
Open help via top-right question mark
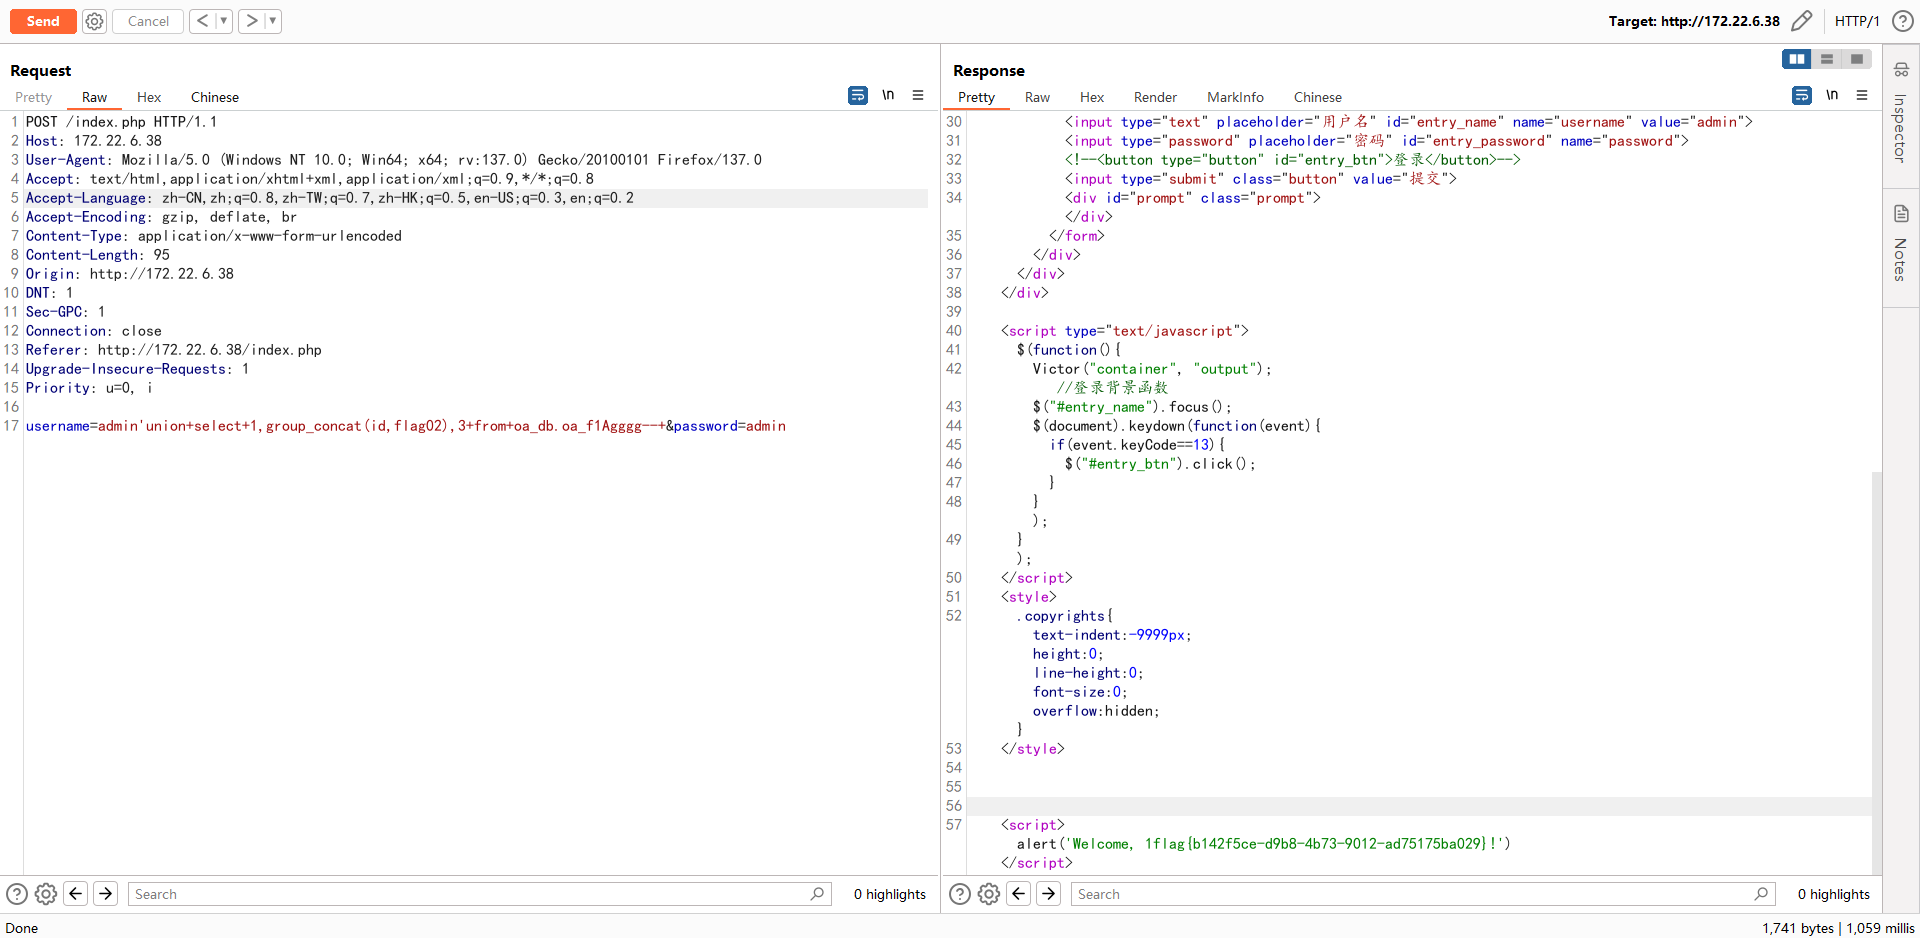tap(1903, 21)
